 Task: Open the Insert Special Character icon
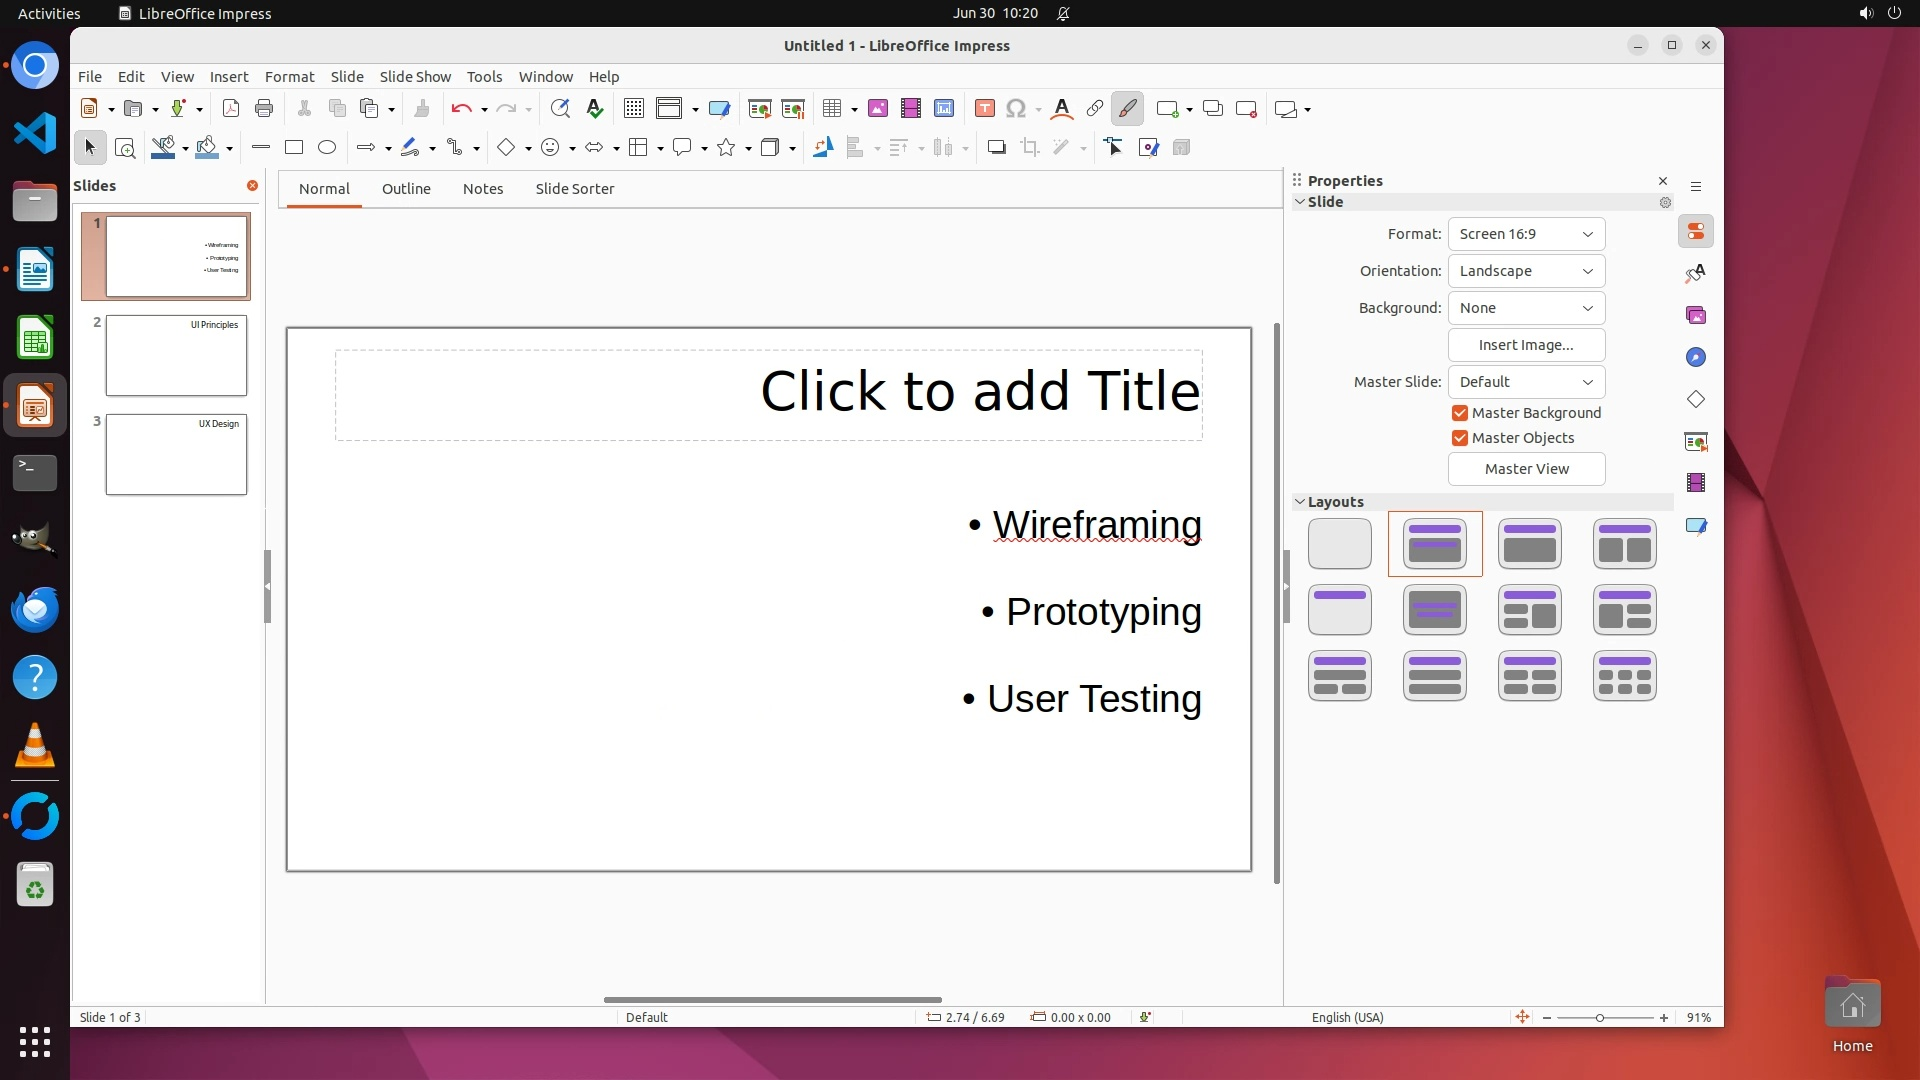[1016, 109]
